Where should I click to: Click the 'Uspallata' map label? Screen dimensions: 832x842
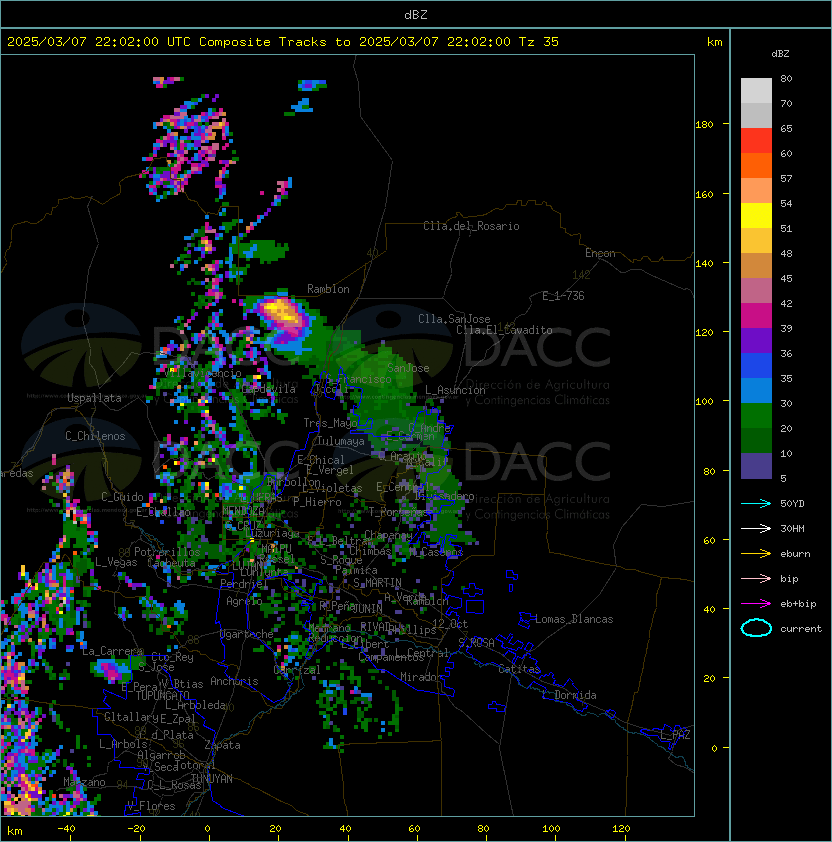pos(94,398)
